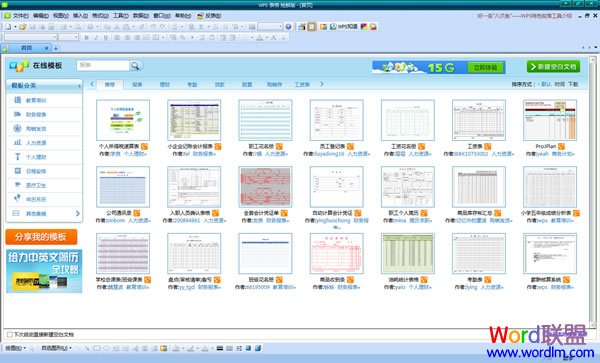This screenshot has width=600, height=363.
Task: Open the 编辑 menu
Action: click(x=41, y=16)
